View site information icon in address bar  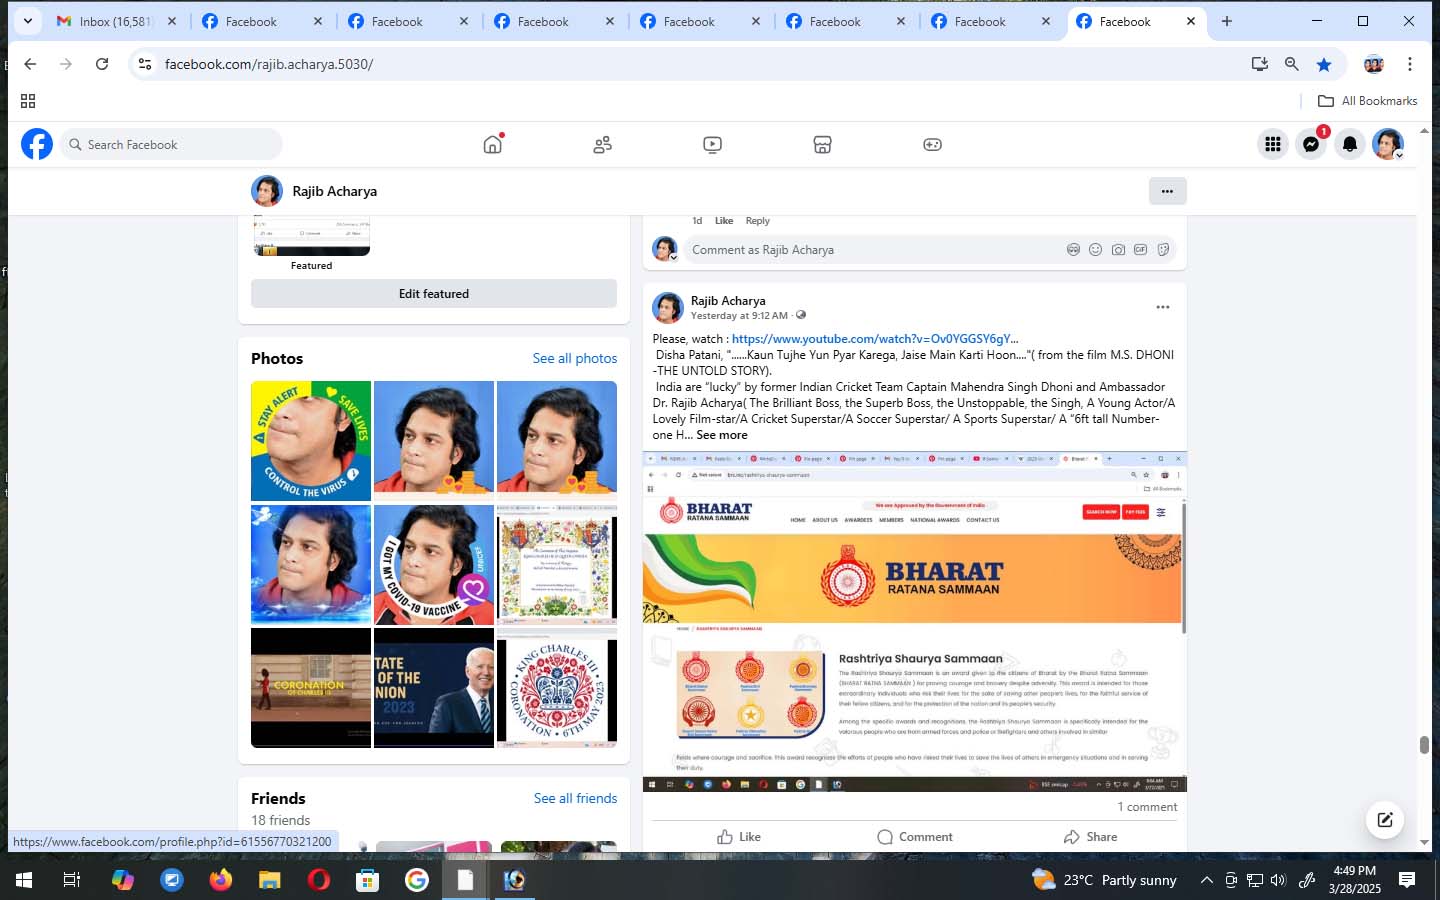coord(145,64)
